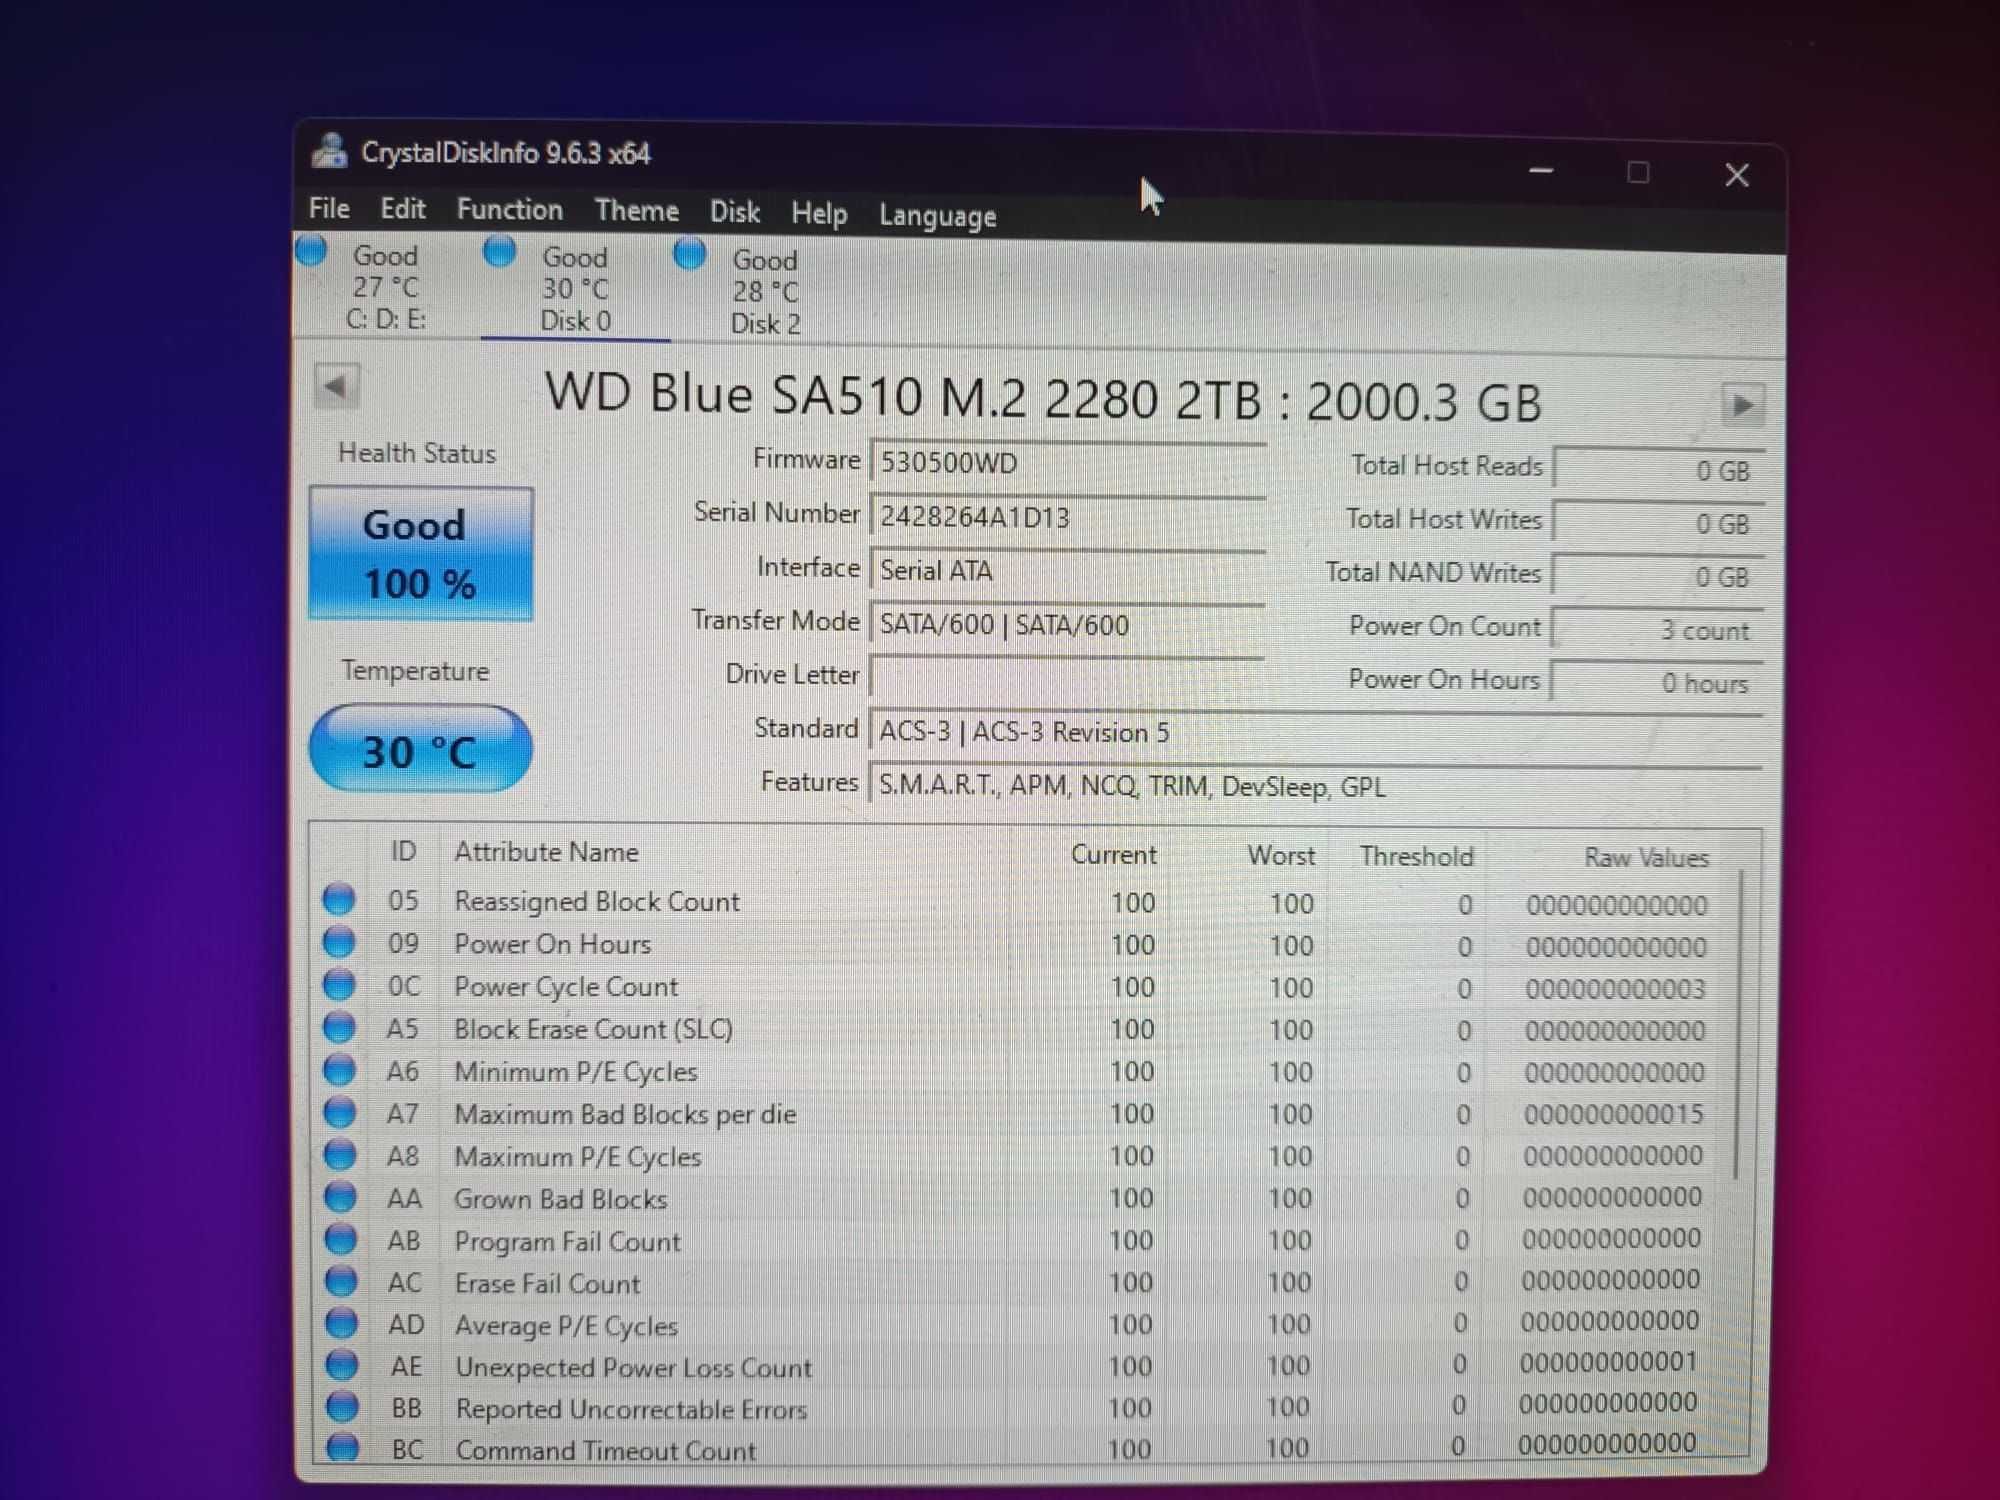Switch to the Disk 2 tab
Screen dimensions: 2000x1500
pyautogui.click(x=765, y=292)
